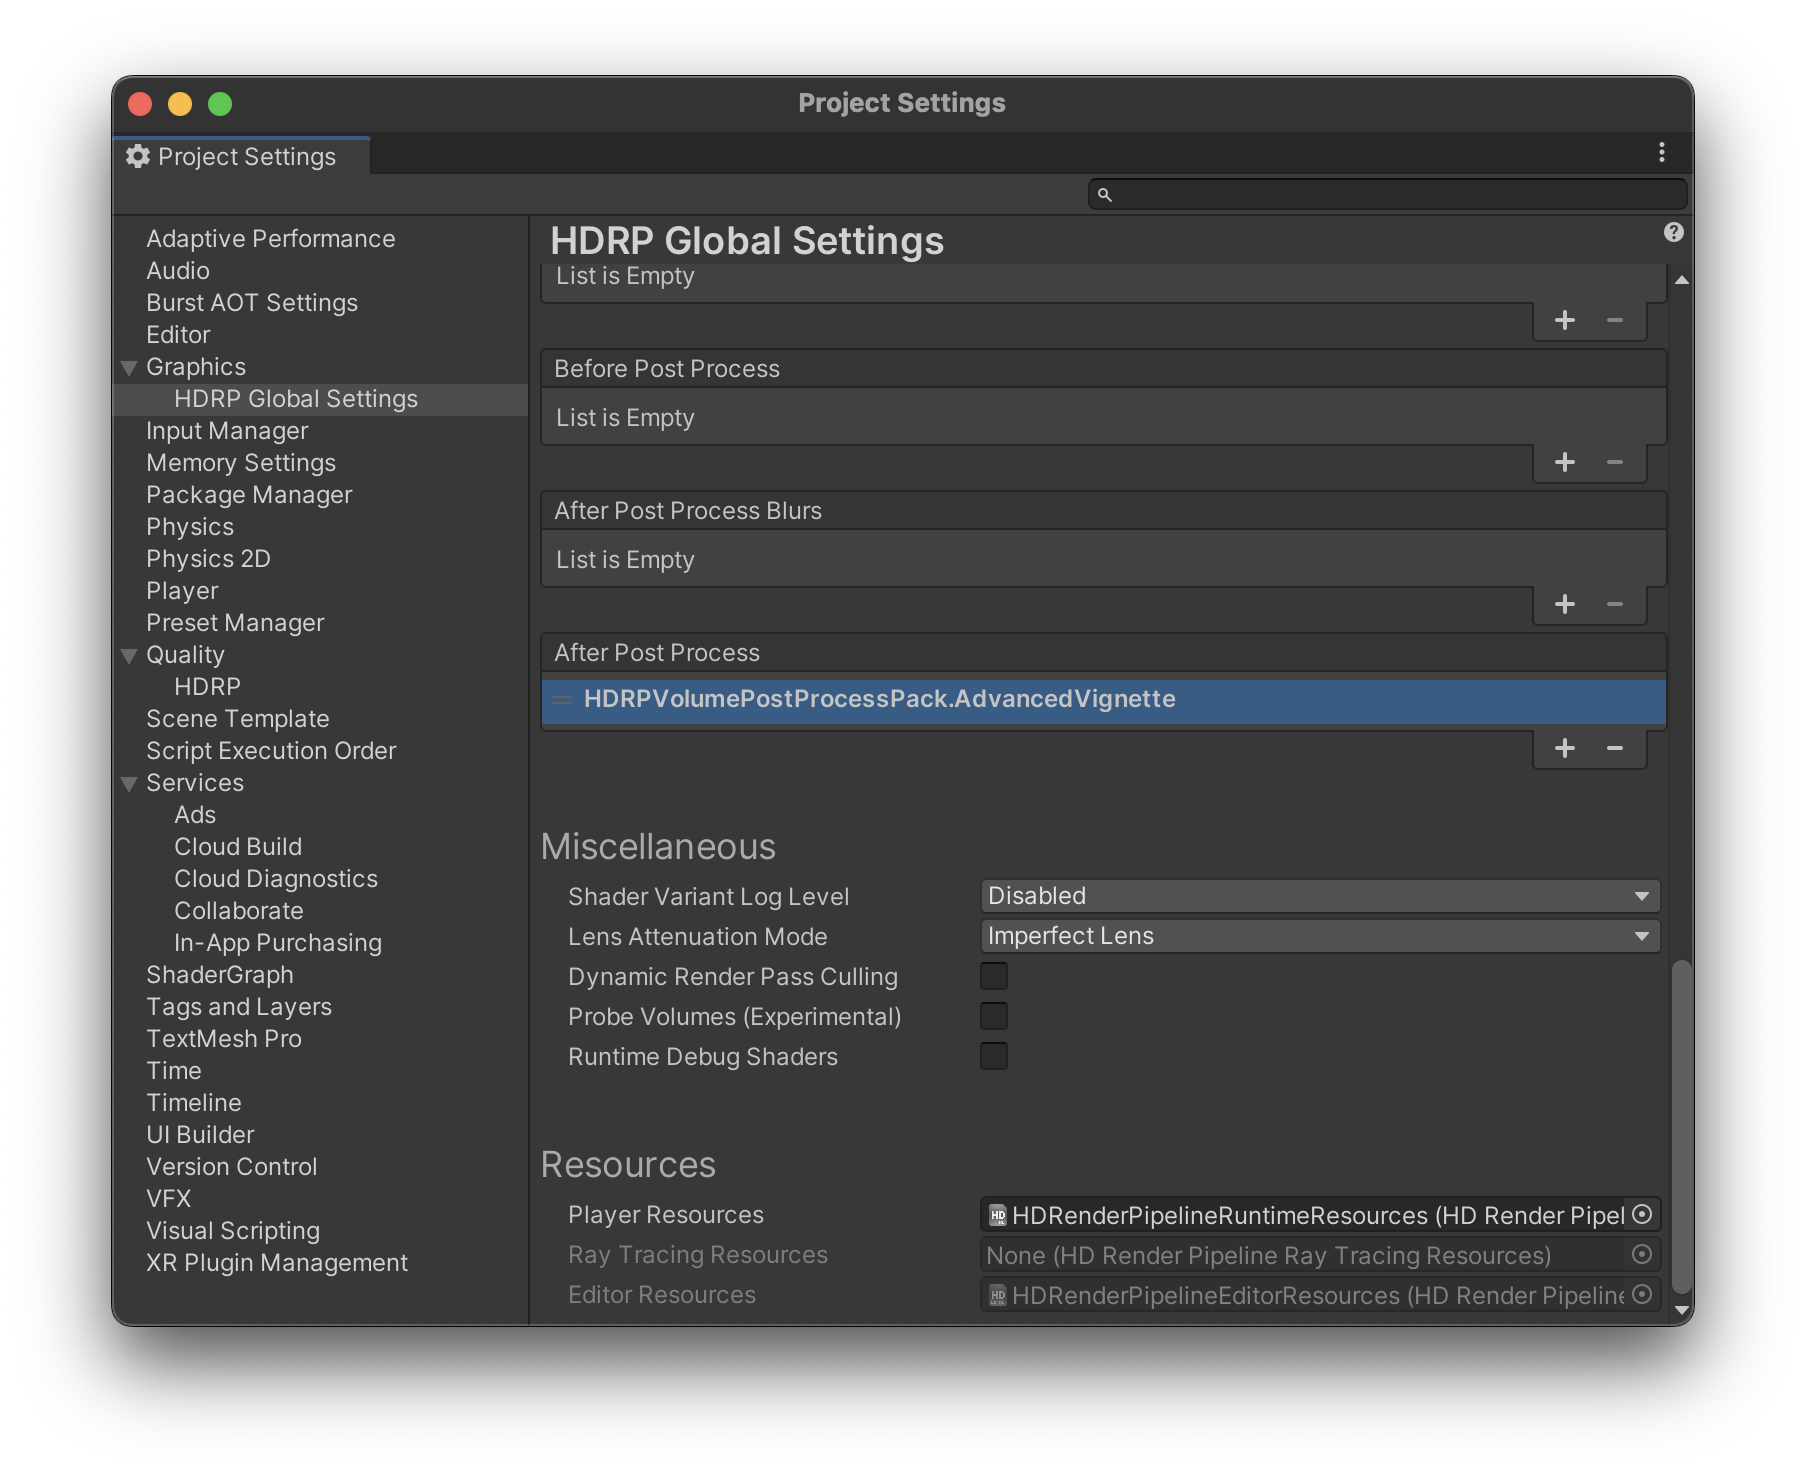
Task: Open object picker for Ray Tracing Resources
Action: [1642, 1254]
